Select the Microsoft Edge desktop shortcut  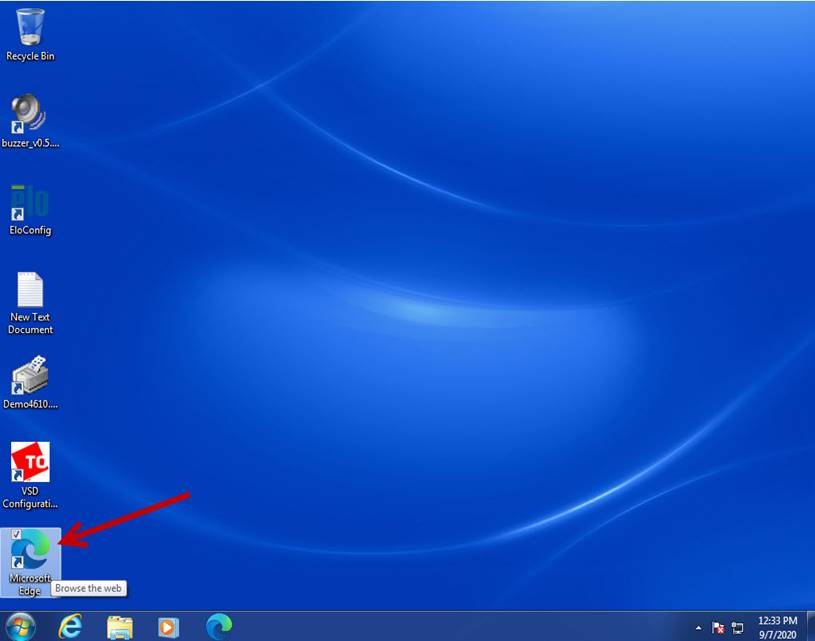[x=32, y=552]
